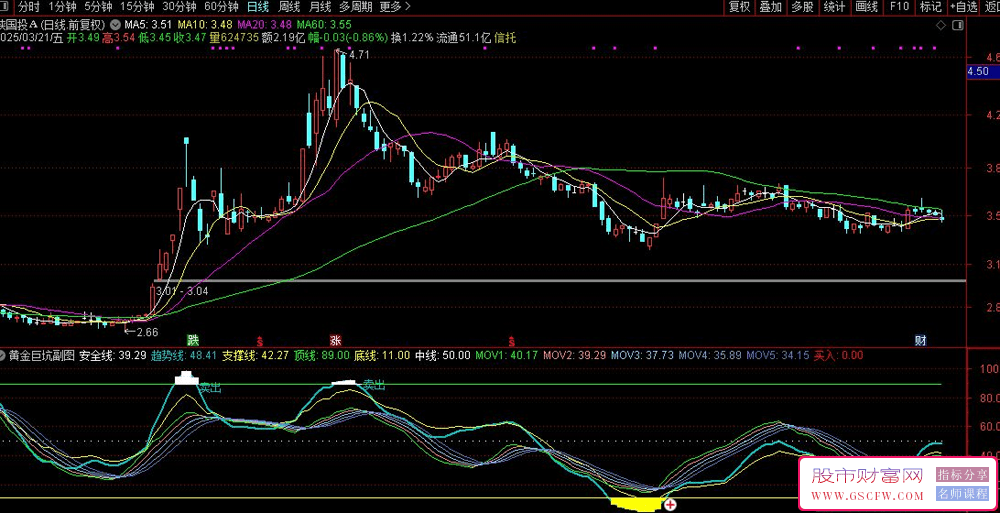Image resolution: width=1000 pixels, height=513 pixels.
Task: Click the MOV1: 40.17 value
Action: [x=507, y=355]
